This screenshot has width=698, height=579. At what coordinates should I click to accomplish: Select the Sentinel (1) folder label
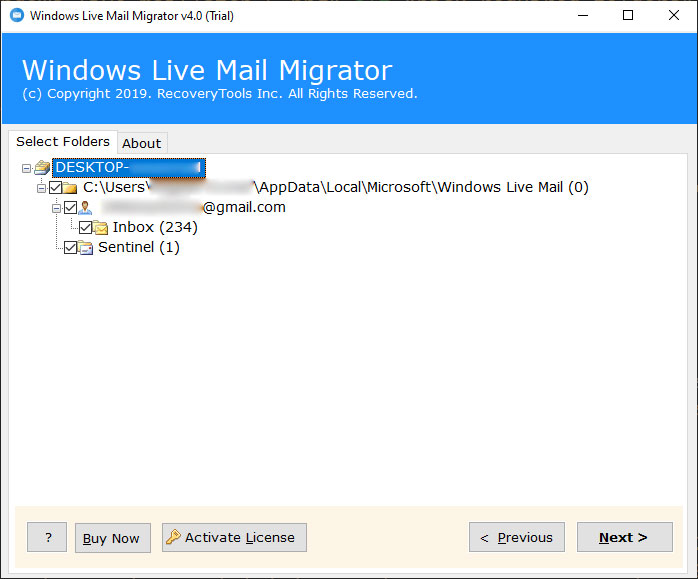pyautogui.click(x=139, y=247)
